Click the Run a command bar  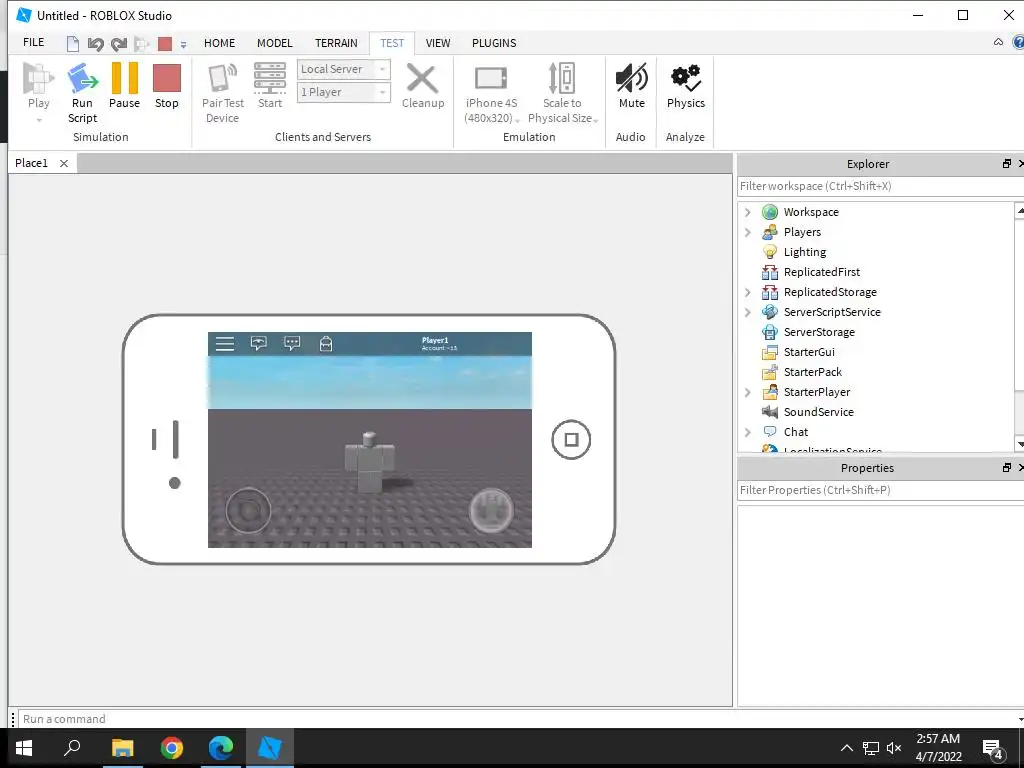519,719
